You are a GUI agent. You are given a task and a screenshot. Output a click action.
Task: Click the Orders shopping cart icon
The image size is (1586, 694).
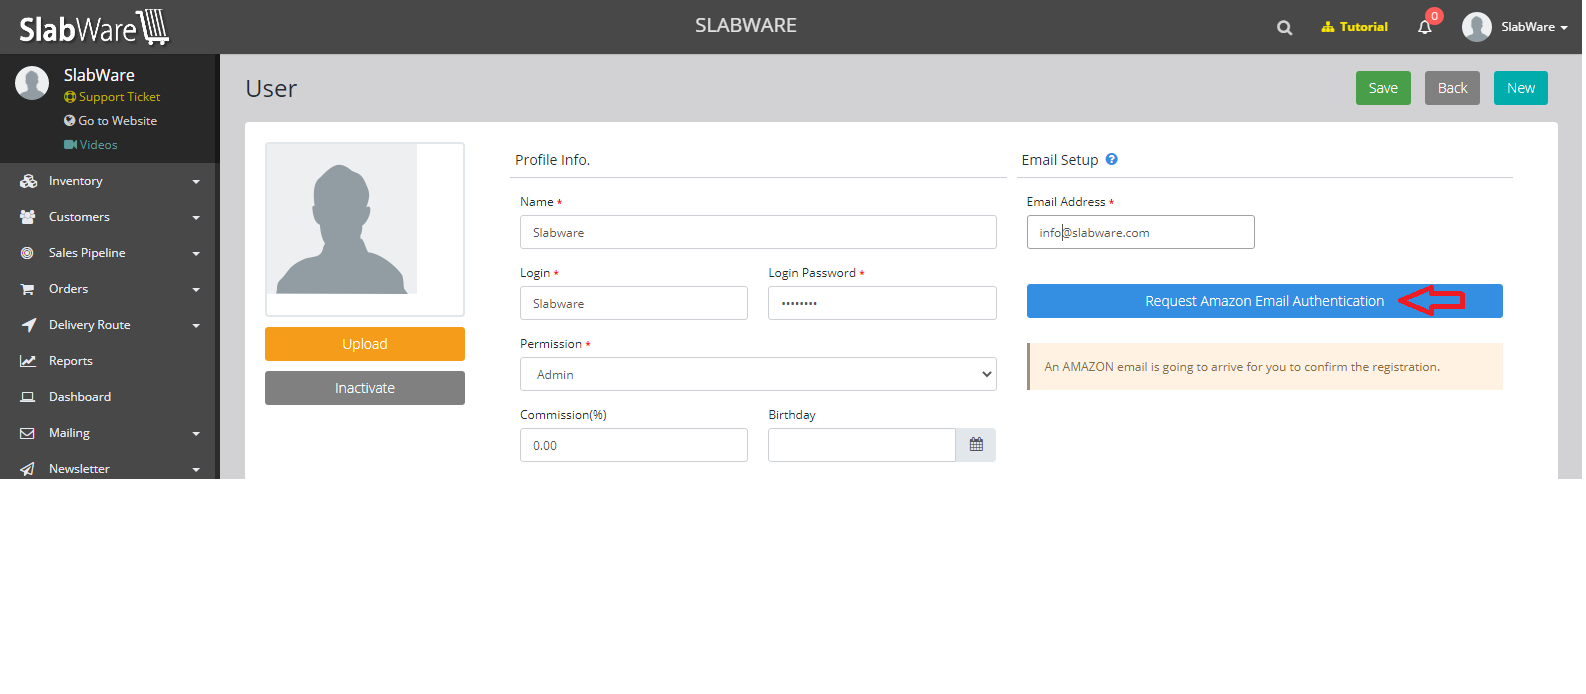(x=27, y=289)
